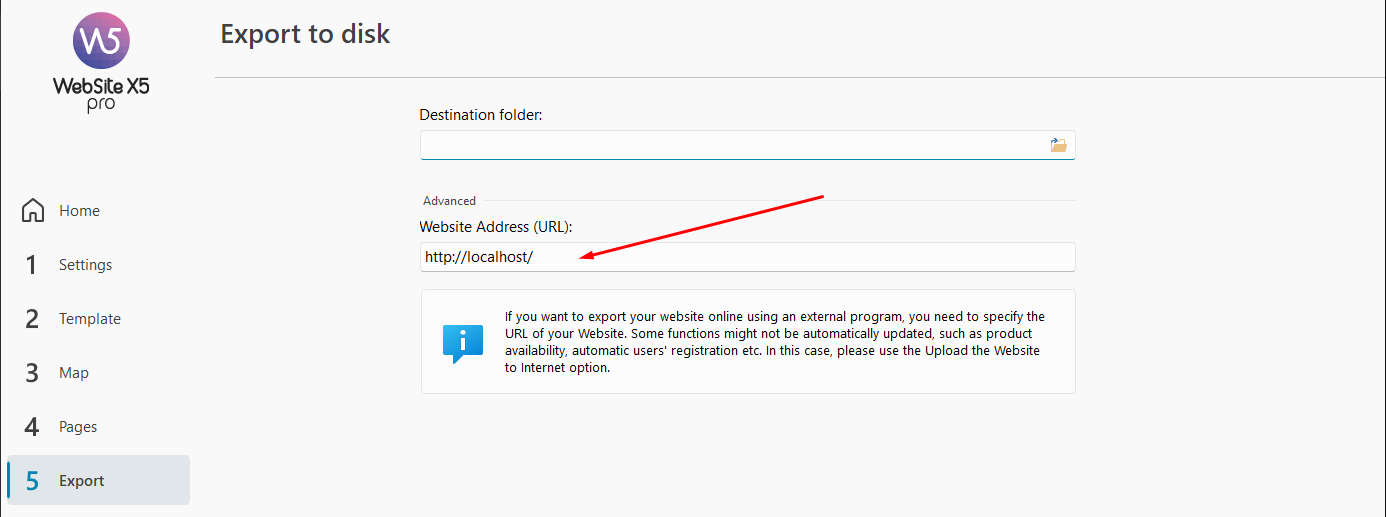
Task: Select step number 2 beside Template
Action: click(32, 319)
